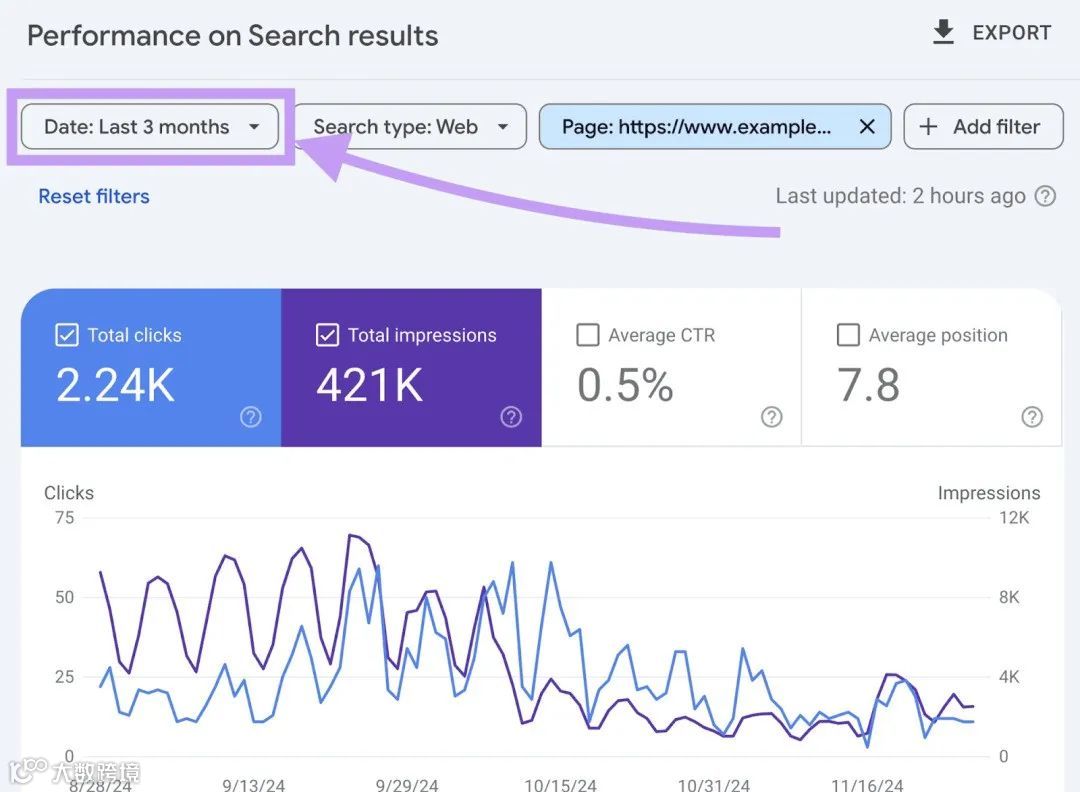Open help icon beside Last updated
Image resolution: width=1080 pixels, height=792 pixels.
coord(1045,196)
